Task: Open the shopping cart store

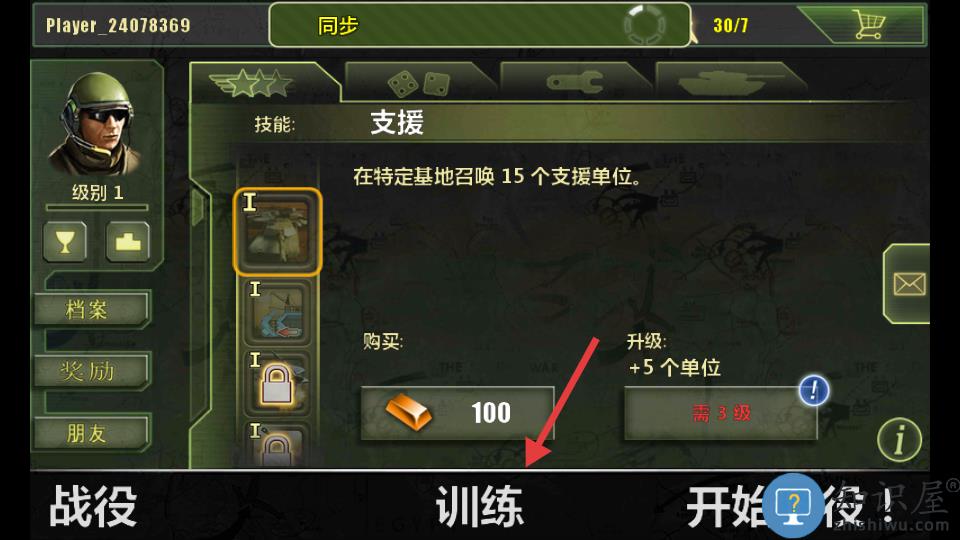Action: pyautogui.click(x=868, y=25)
